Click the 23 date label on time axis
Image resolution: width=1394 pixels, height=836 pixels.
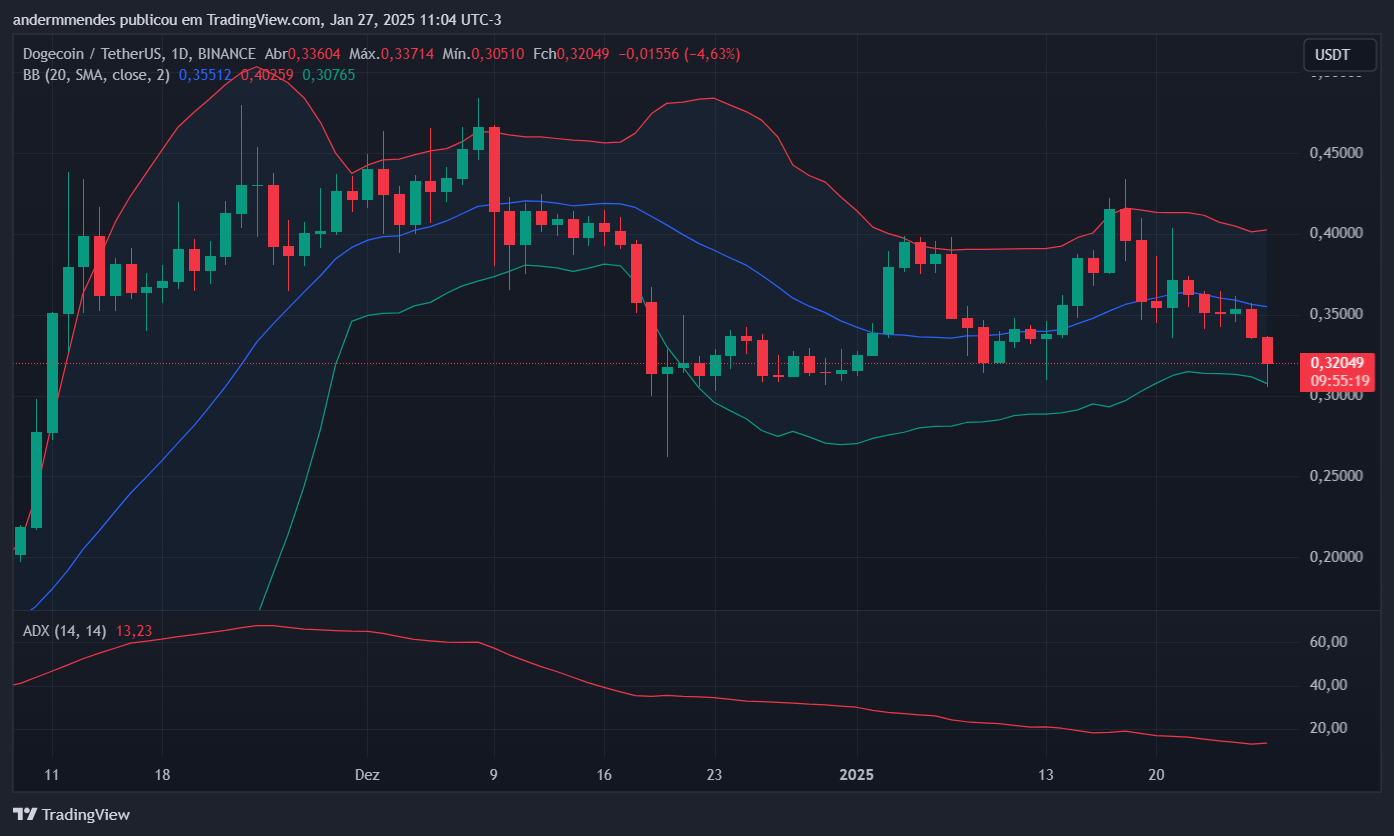pos(713,775)
